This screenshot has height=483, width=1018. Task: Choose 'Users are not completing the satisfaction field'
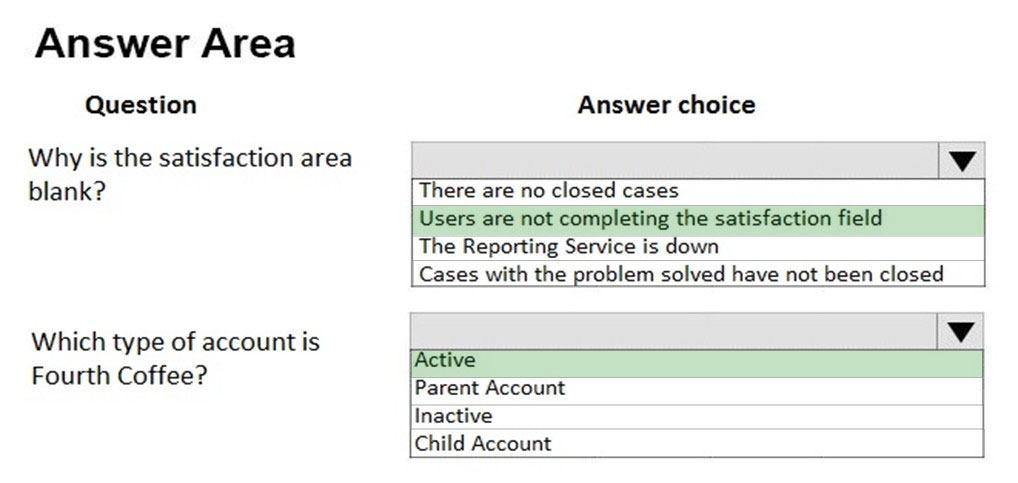coord(698,219)
